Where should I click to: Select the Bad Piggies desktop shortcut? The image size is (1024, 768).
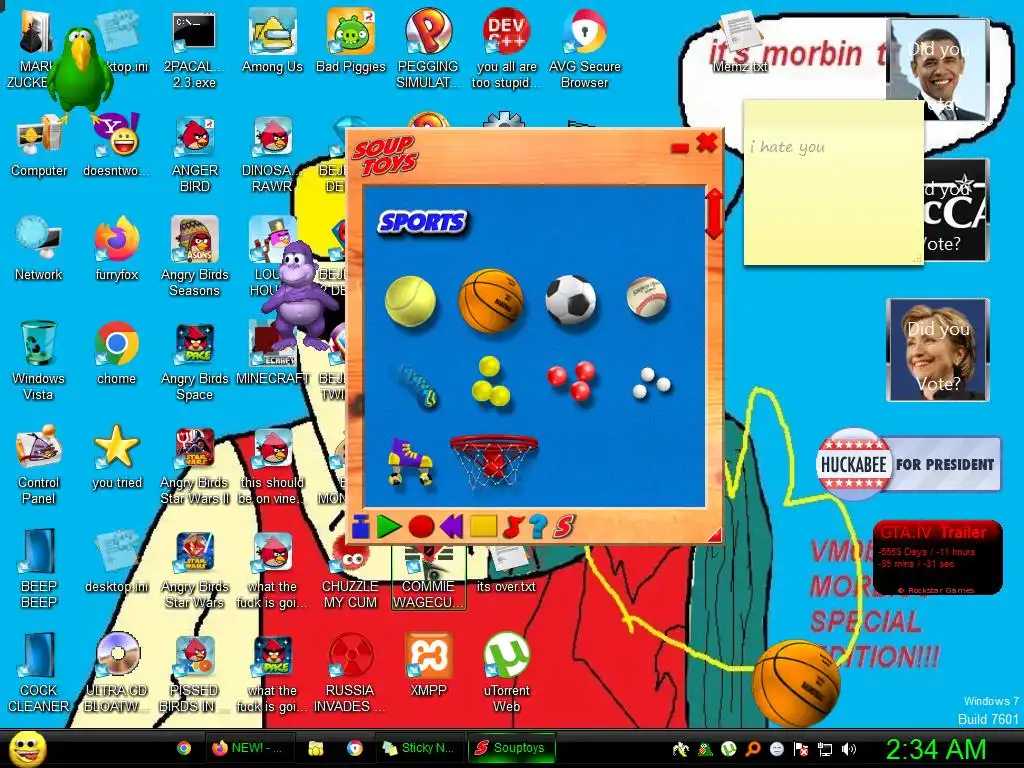351,42
